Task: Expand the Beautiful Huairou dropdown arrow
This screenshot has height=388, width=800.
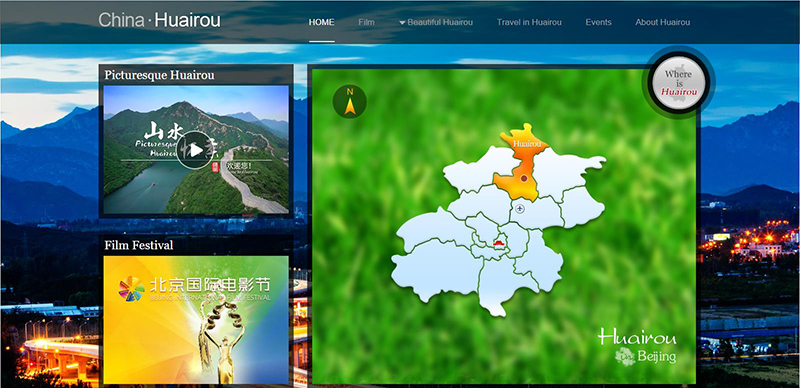Action: 402,22
